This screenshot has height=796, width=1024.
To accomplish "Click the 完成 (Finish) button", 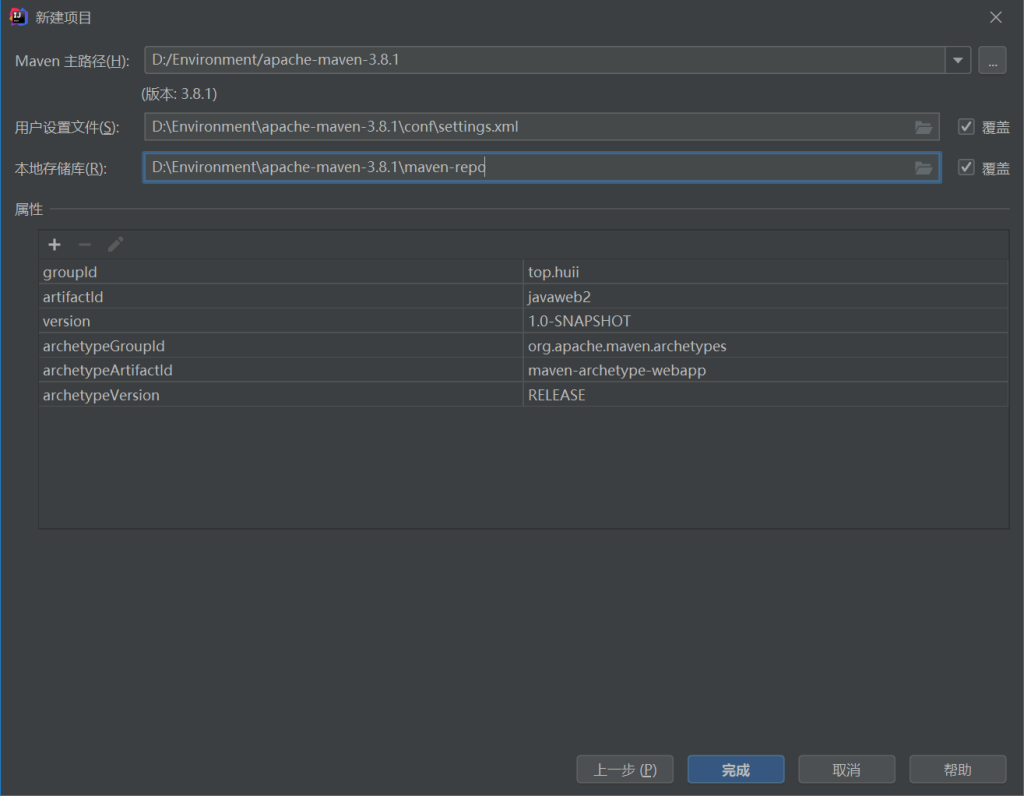I will 736,770.
